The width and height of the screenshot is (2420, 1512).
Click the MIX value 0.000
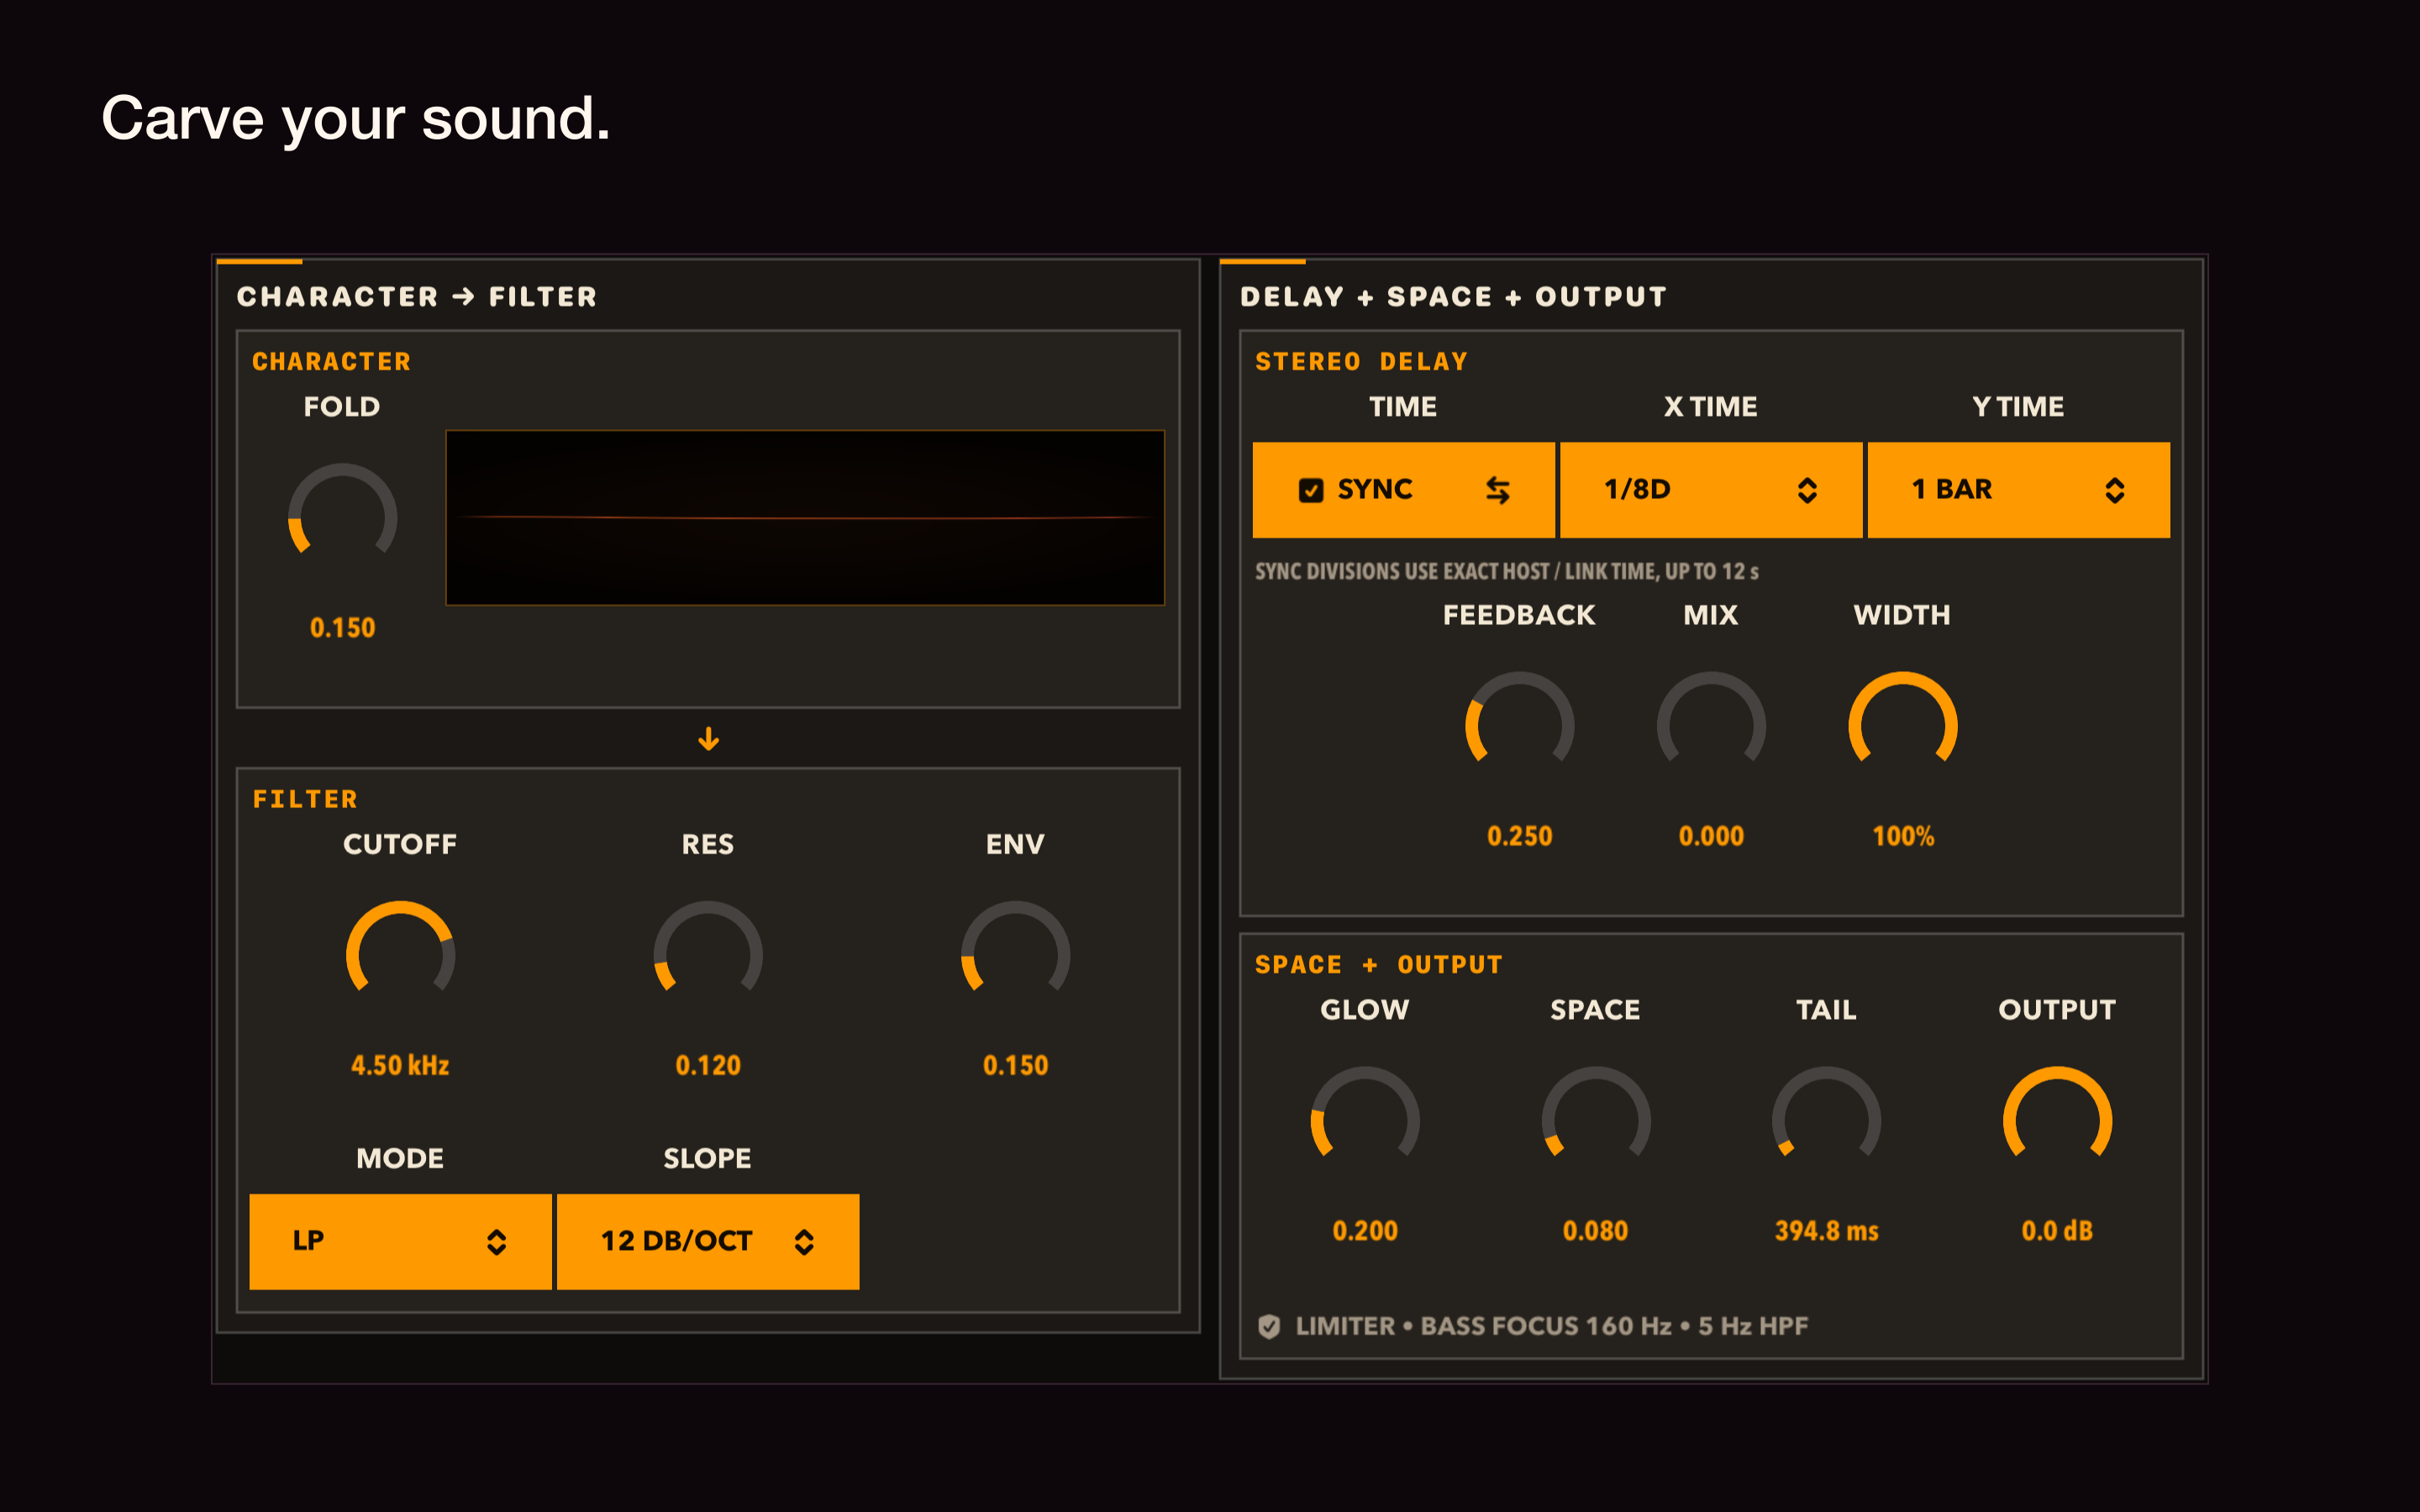pos(1711,836)
